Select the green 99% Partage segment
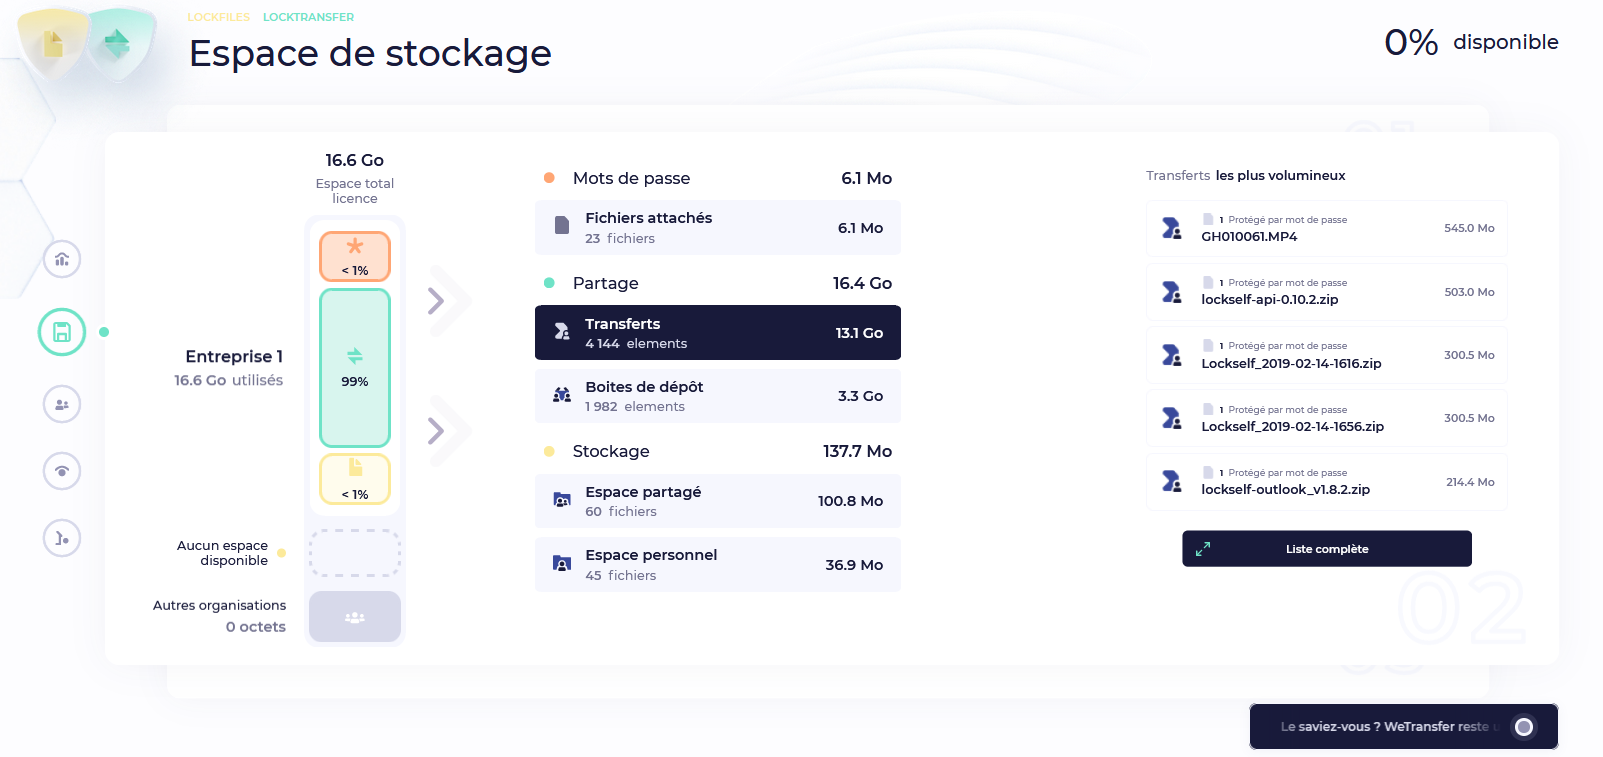Viewport: 1603px width, 757px height. pyautogui.click(x=355, y=368)
